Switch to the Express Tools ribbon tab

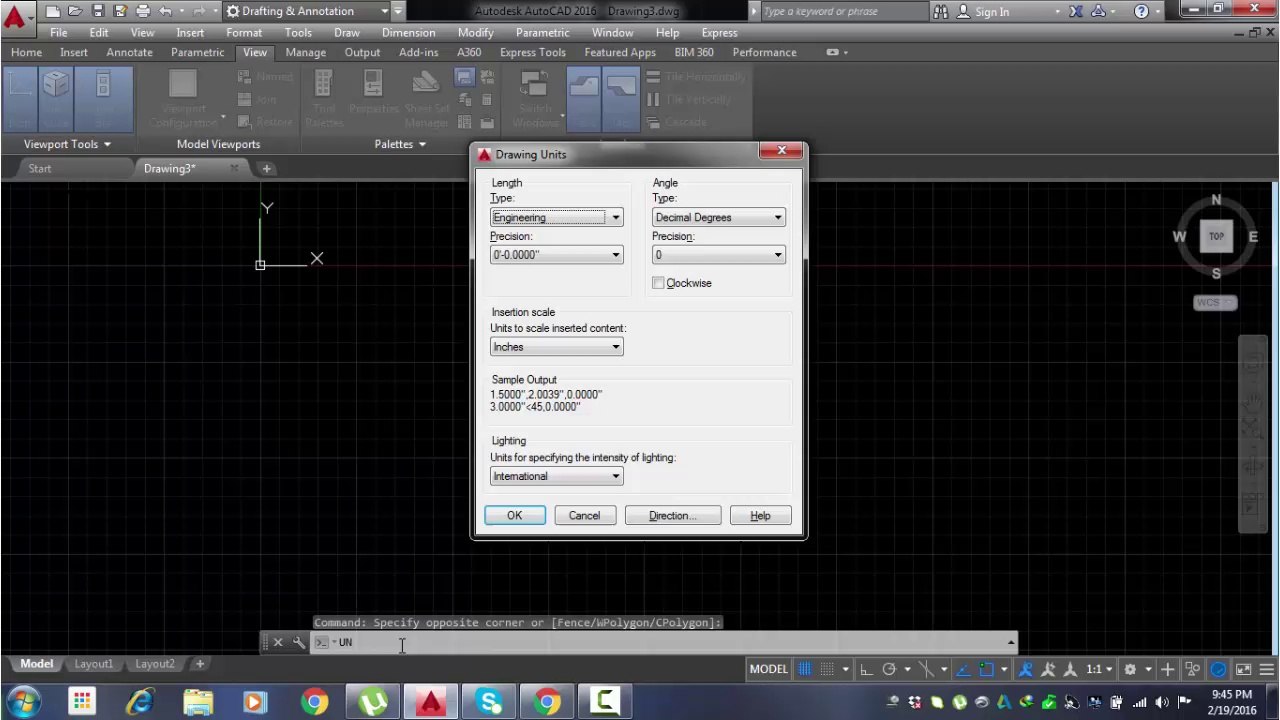[533, 52]
